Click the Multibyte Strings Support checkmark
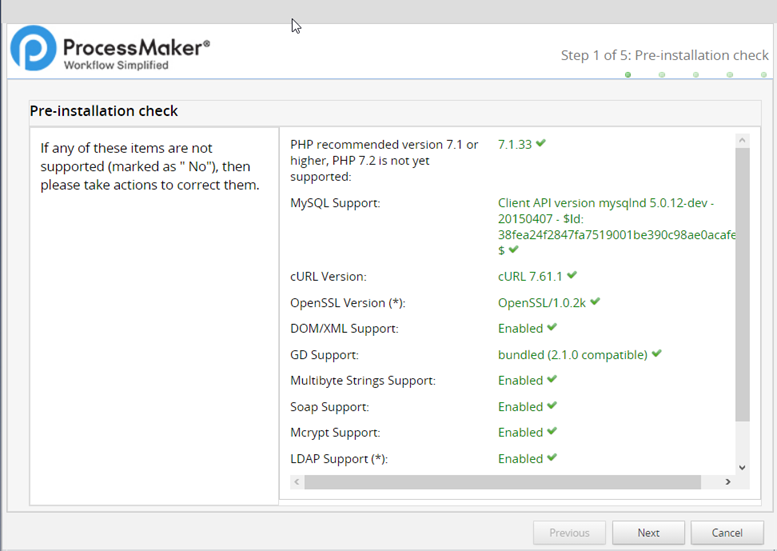Viewport: 777px width, 551px height. [x=552, y=380]
